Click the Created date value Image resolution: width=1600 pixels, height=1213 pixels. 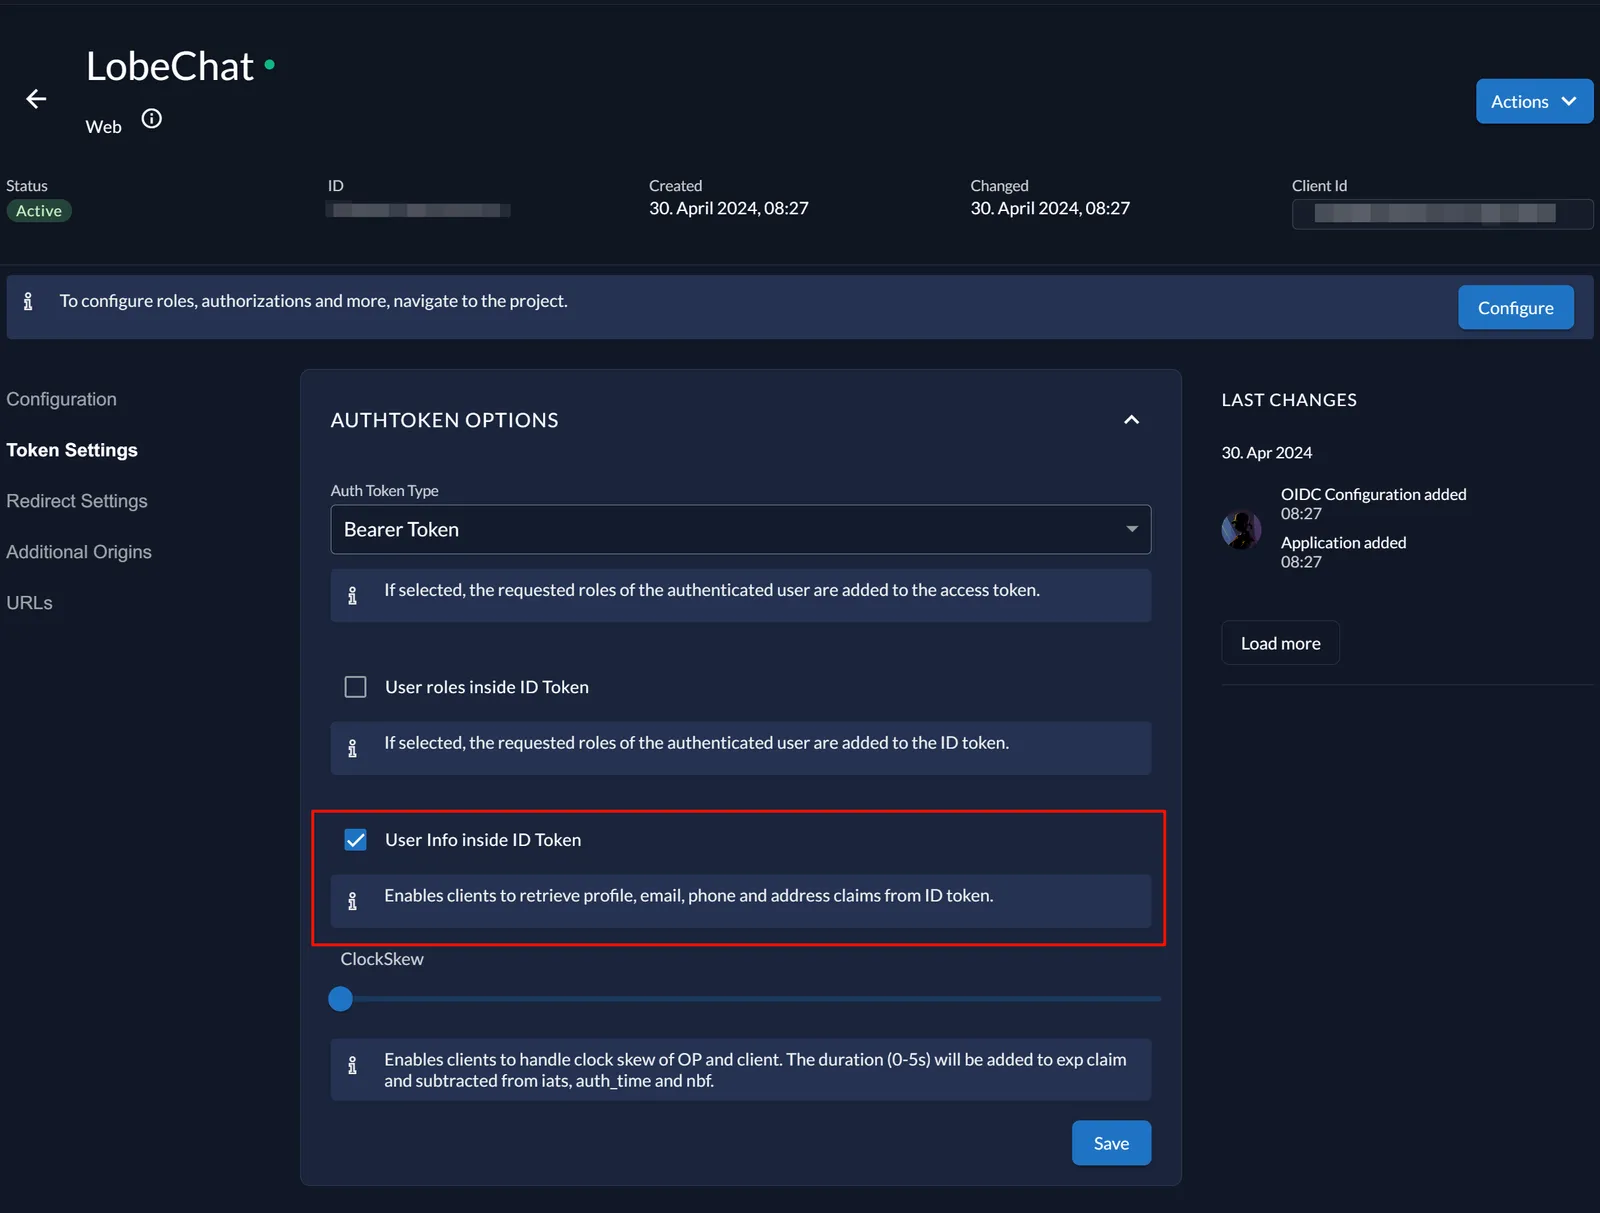click(x=729, y=208)
